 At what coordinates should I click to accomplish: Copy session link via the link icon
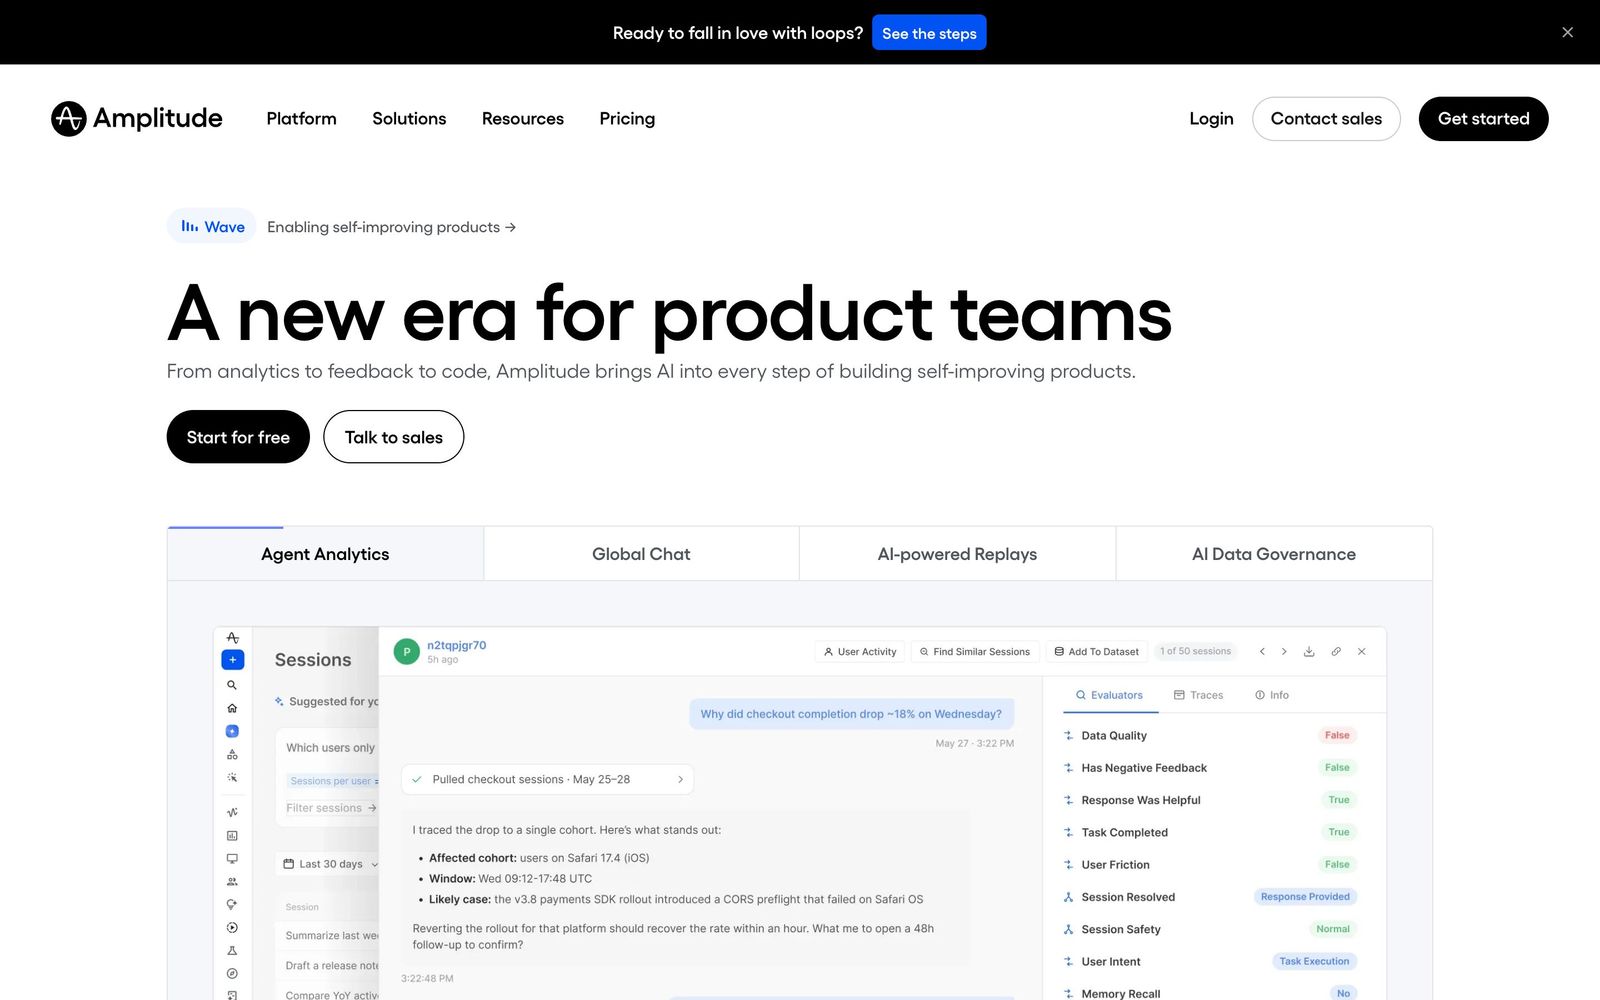coord(1336,651)
